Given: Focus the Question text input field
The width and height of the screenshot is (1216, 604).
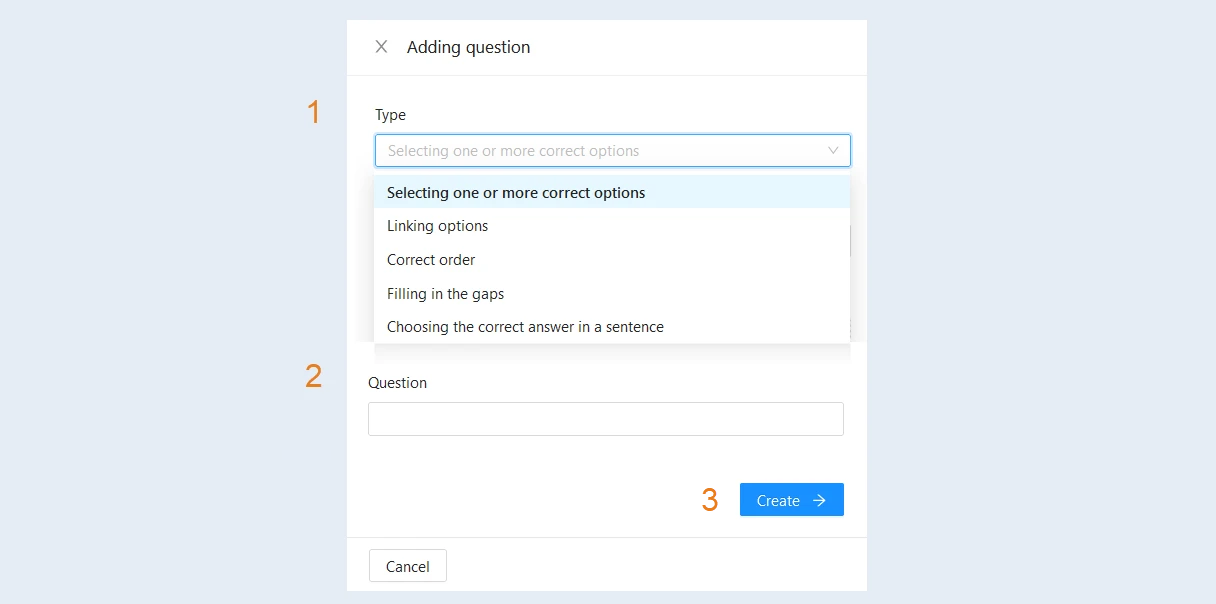Looking at the screenshot, I should [606, 419].
